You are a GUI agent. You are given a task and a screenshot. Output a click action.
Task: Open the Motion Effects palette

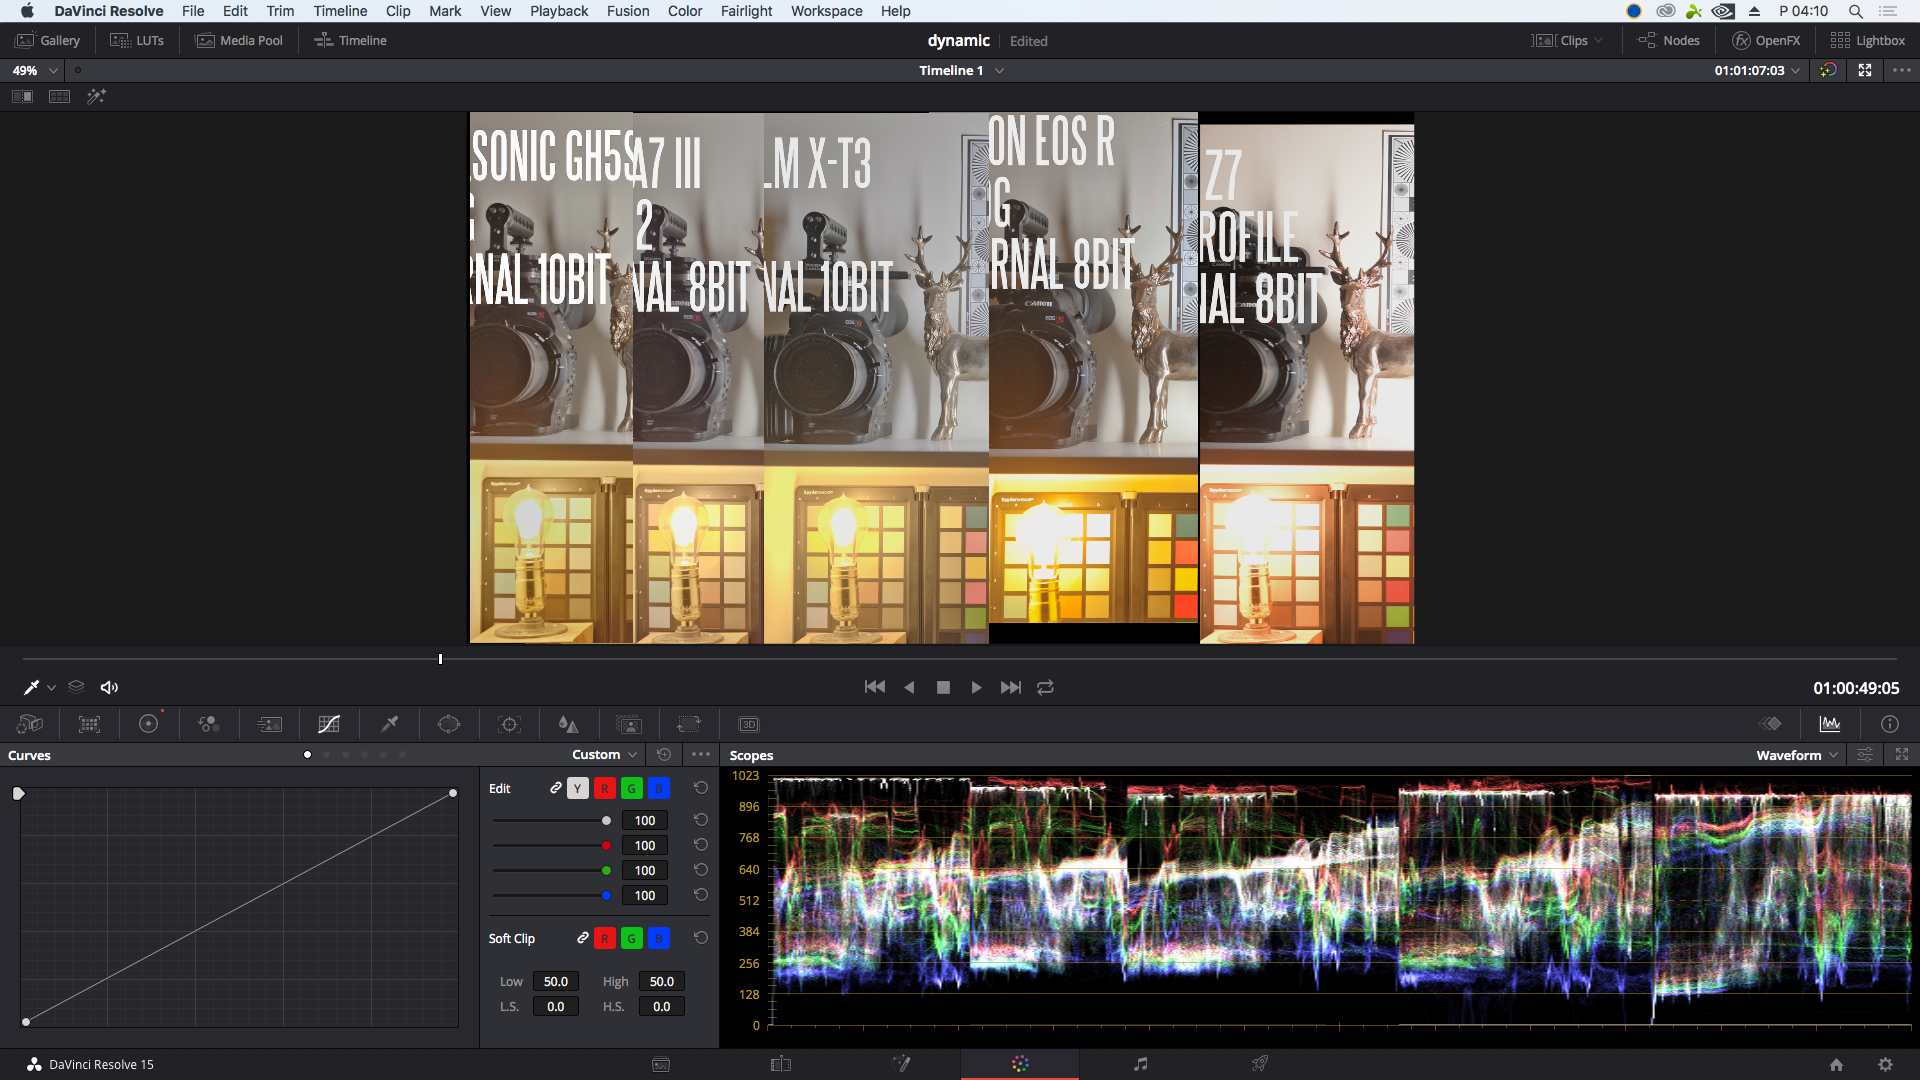(270, 724)
